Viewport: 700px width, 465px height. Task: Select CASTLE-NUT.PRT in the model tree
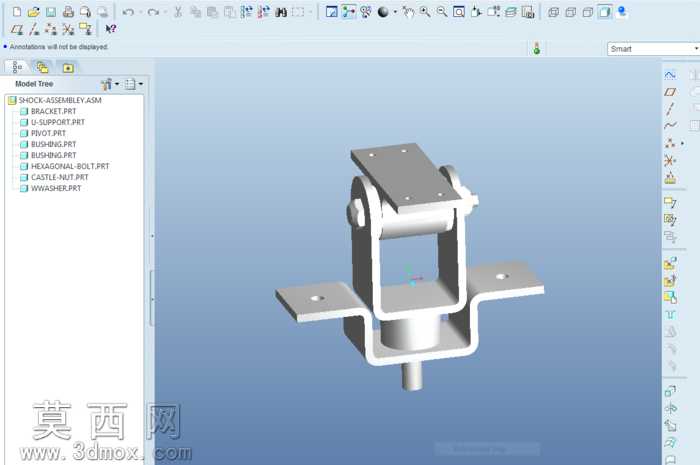tap(60, 177)
